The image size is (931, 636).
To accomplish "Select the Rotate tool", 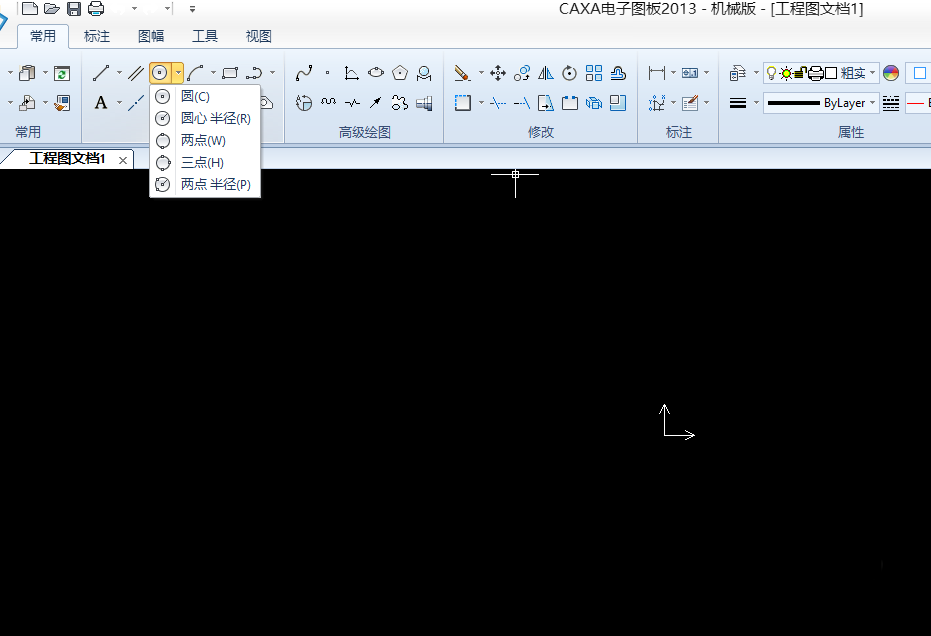I will [569, 73].
